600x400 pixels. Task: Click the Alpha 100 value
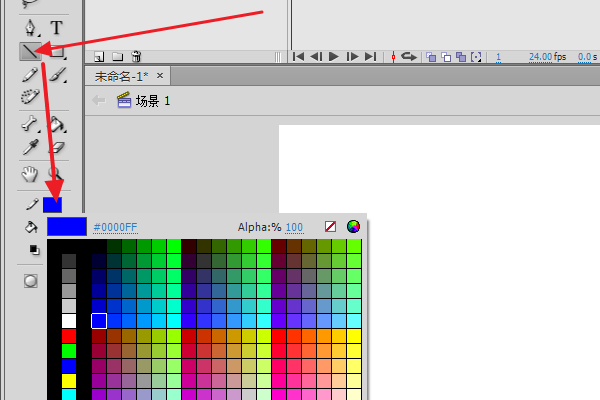point(294,227)
